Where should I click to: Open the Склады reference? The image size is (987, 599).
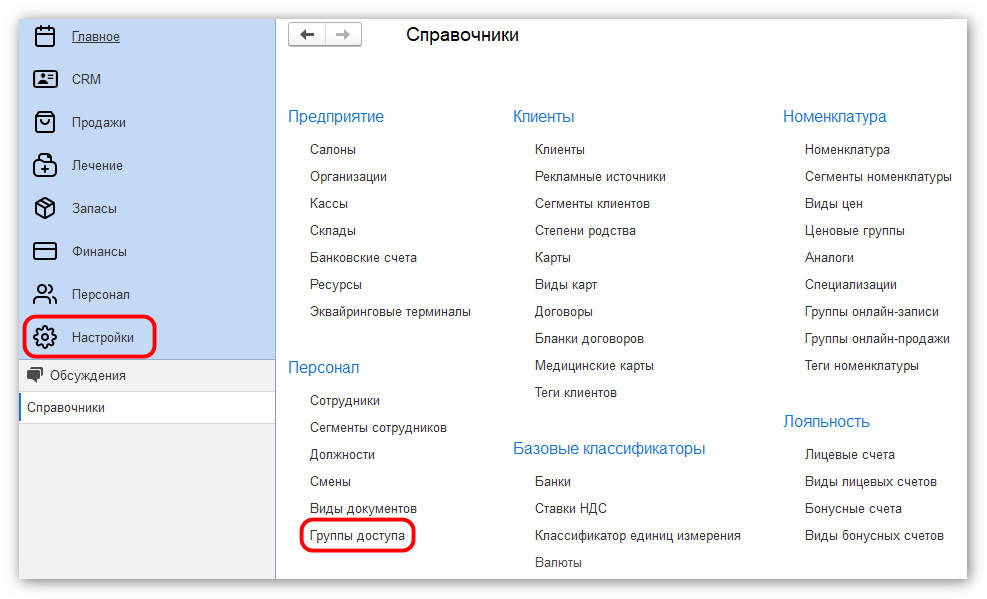click(332, 231)
